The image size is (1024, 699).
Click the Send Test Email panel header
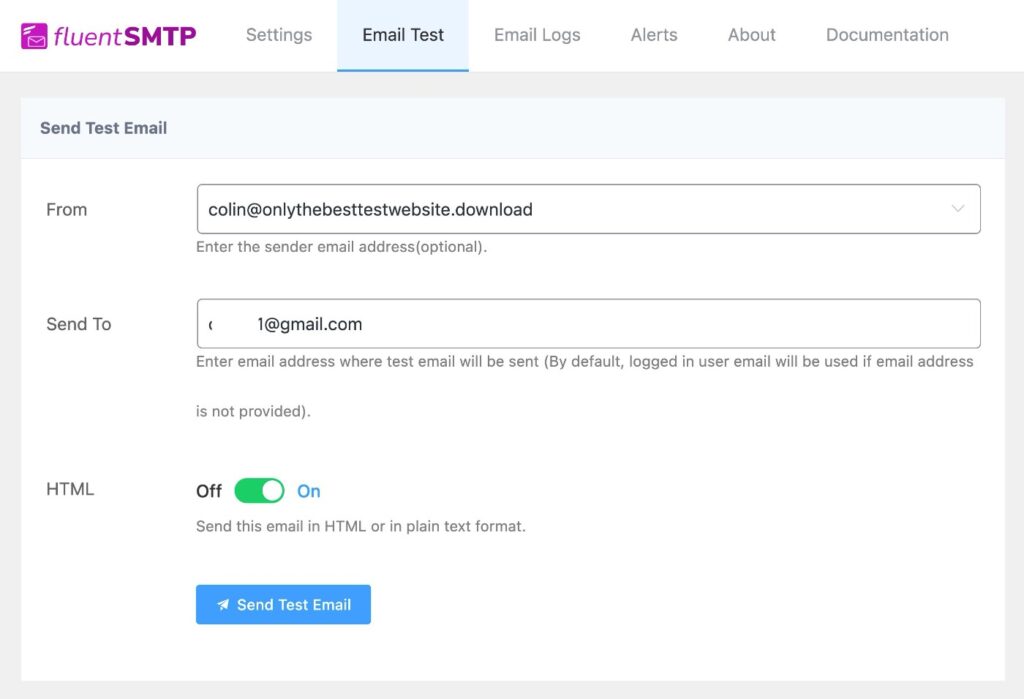[103, 128]
